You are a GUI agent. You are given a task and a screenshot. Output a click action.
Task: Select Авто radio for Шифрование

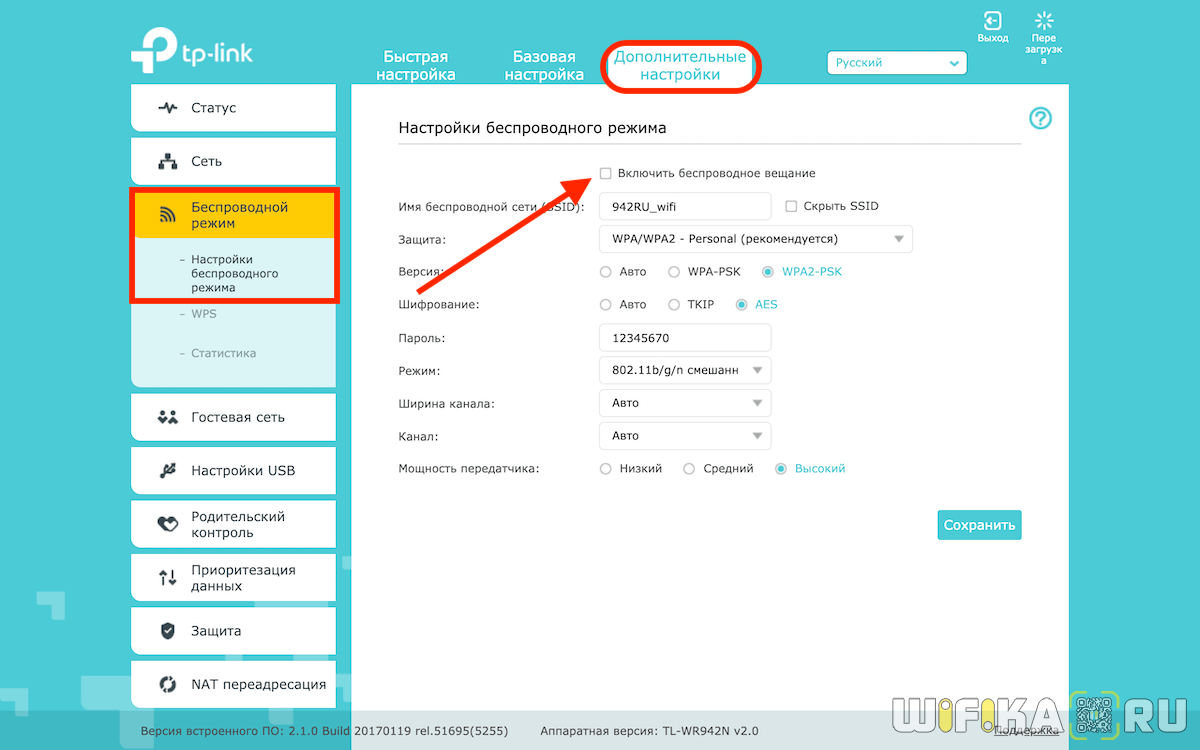click(x=605, y=305)
